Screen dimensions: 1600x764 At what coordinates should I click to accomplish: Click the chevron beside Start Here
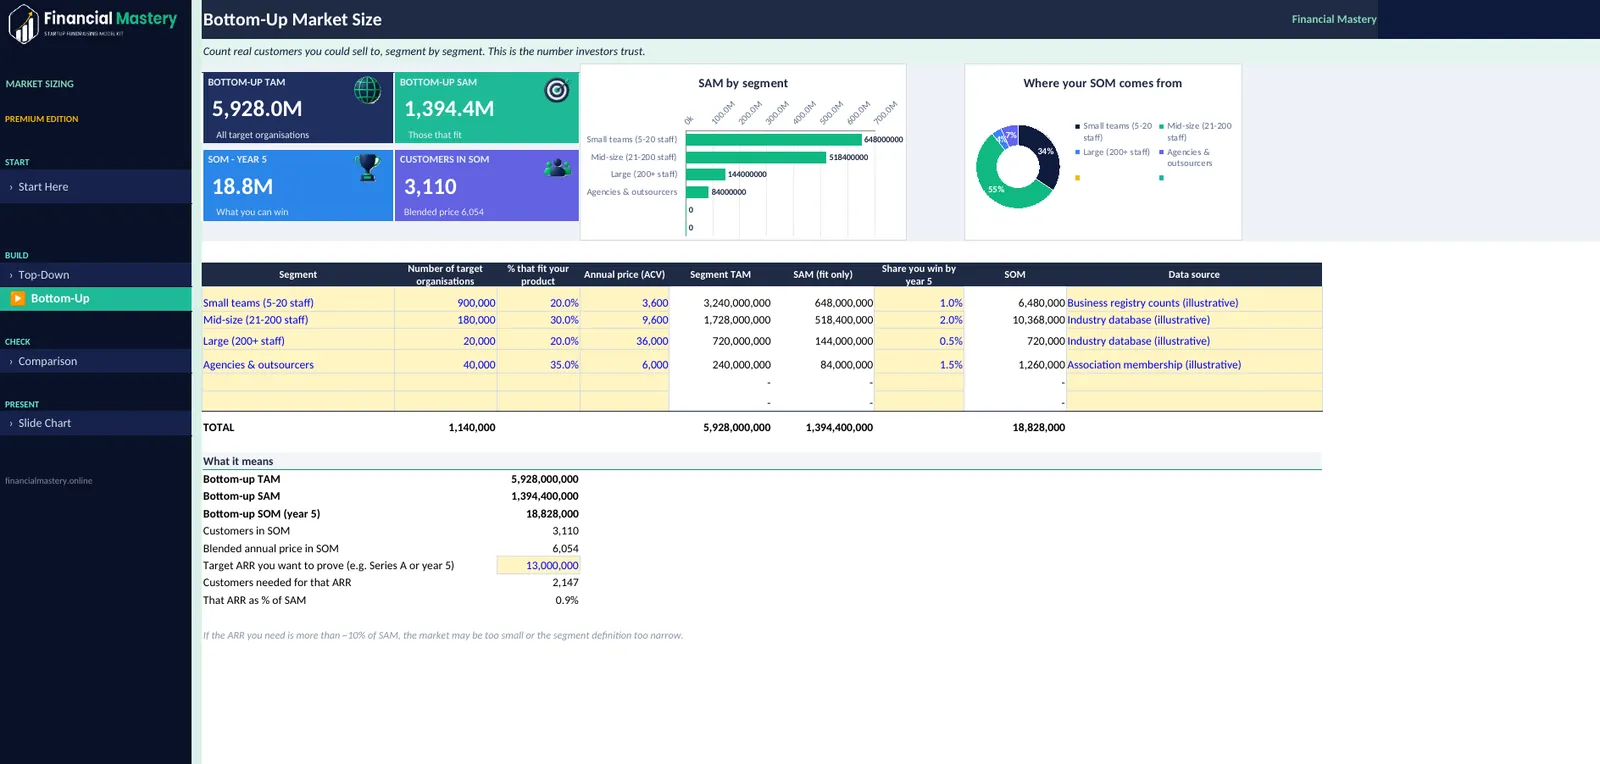click(x=11, y=187)
